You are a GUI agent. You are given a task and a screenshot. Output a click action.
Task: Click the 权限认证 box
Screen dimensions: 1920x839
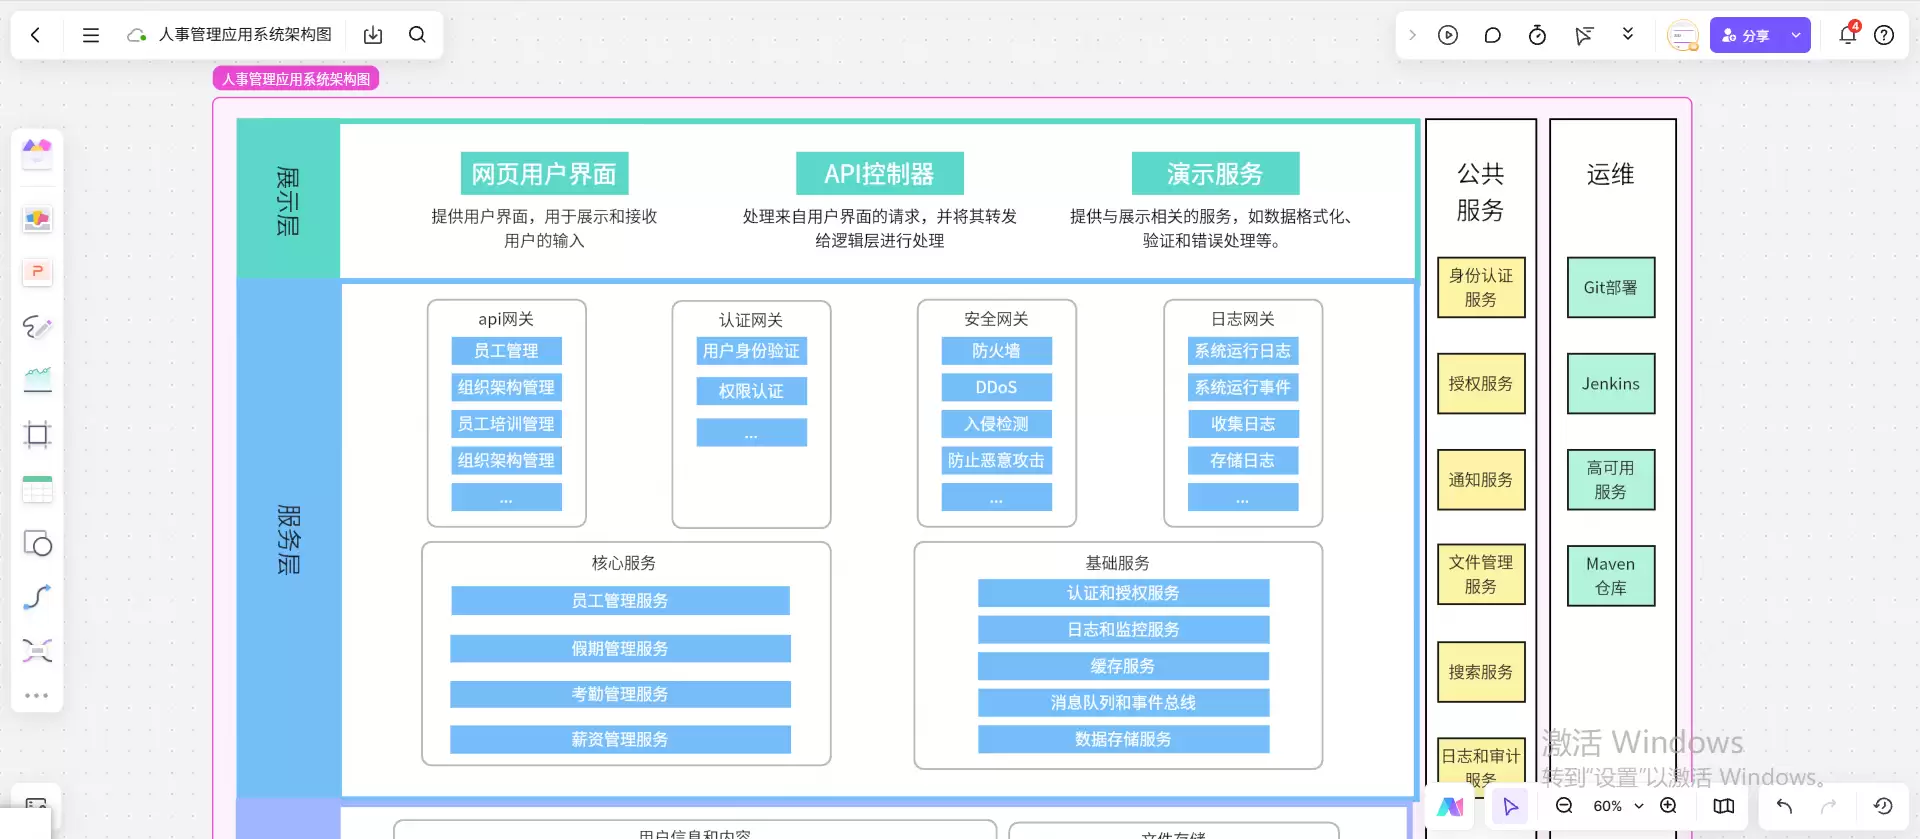[x=751, y=391]
